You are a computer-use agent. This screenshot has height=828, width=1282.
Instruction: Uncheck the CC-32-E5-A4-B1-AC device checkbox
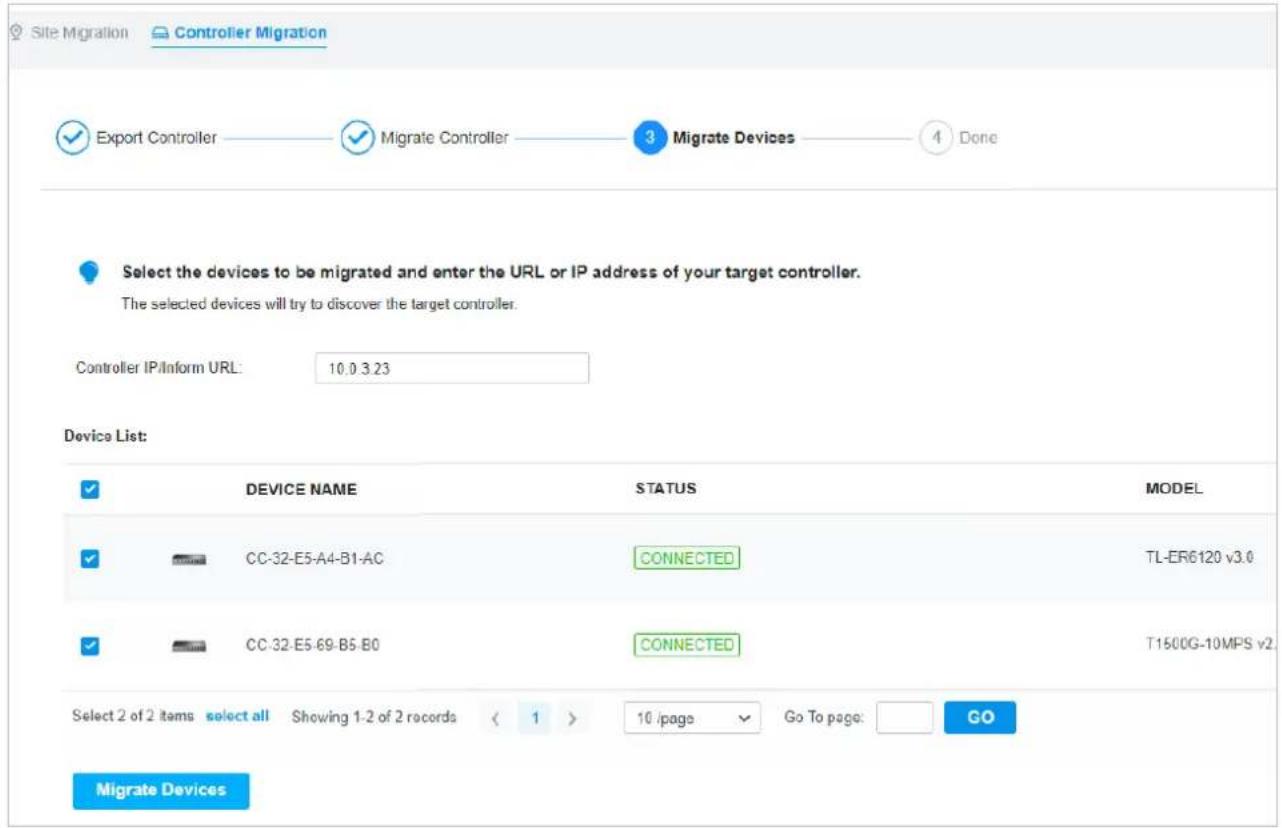tap(89, 559)
